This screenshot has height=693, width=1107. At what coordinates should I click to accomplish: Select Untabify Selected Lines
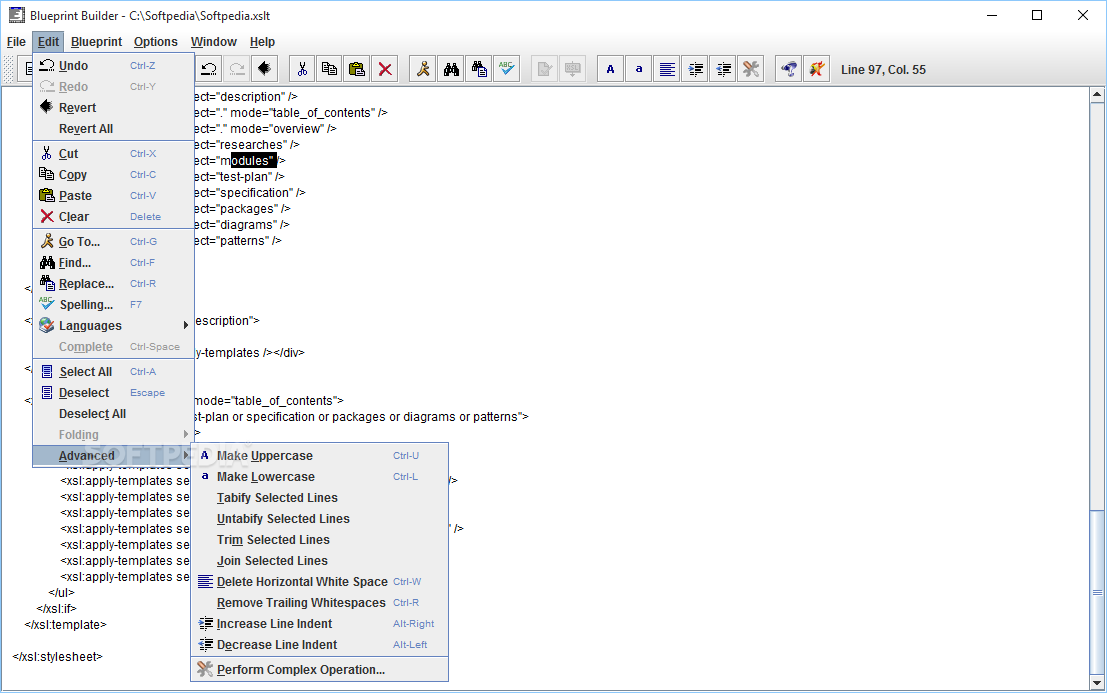pos(319,519)
